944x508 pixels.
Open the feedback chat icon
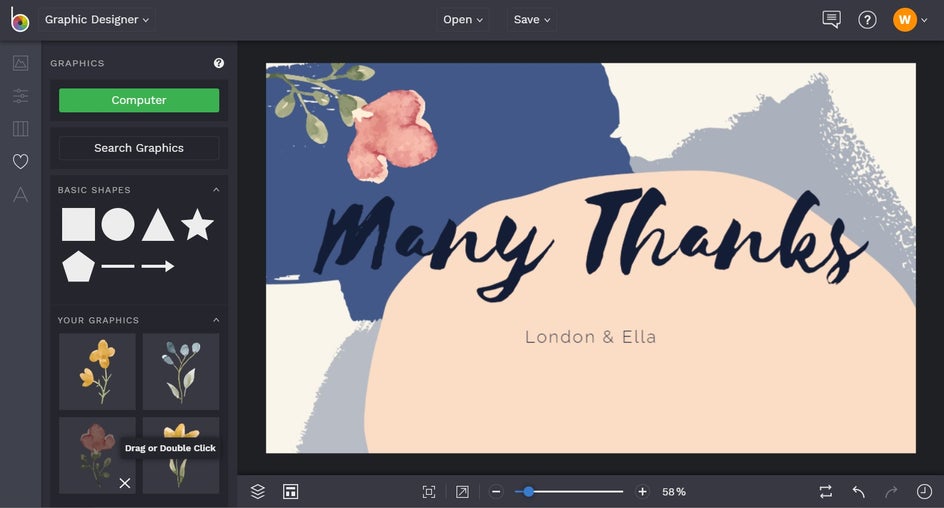831,20
